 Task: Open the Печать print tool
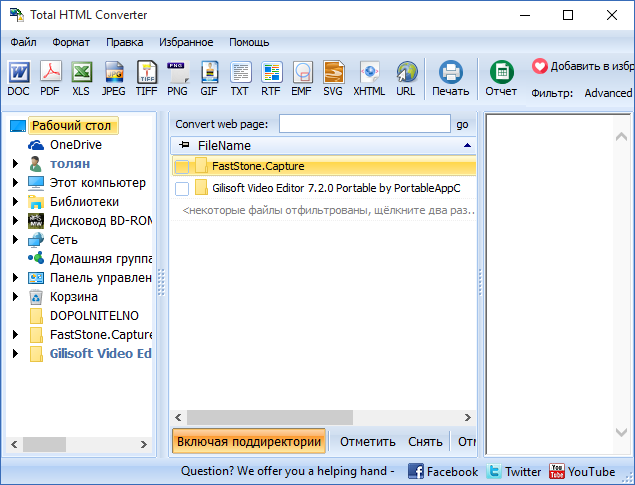click(x=450, y=78)
